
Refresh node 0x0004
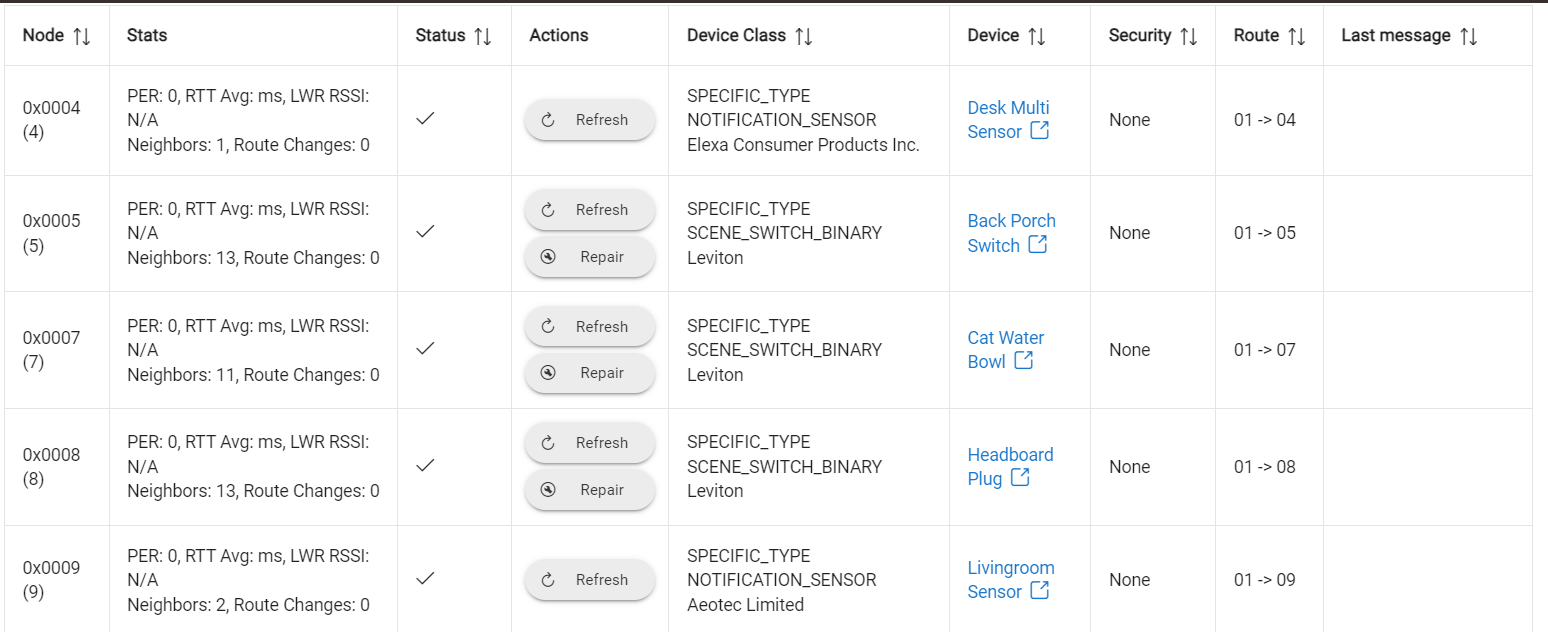590,120
